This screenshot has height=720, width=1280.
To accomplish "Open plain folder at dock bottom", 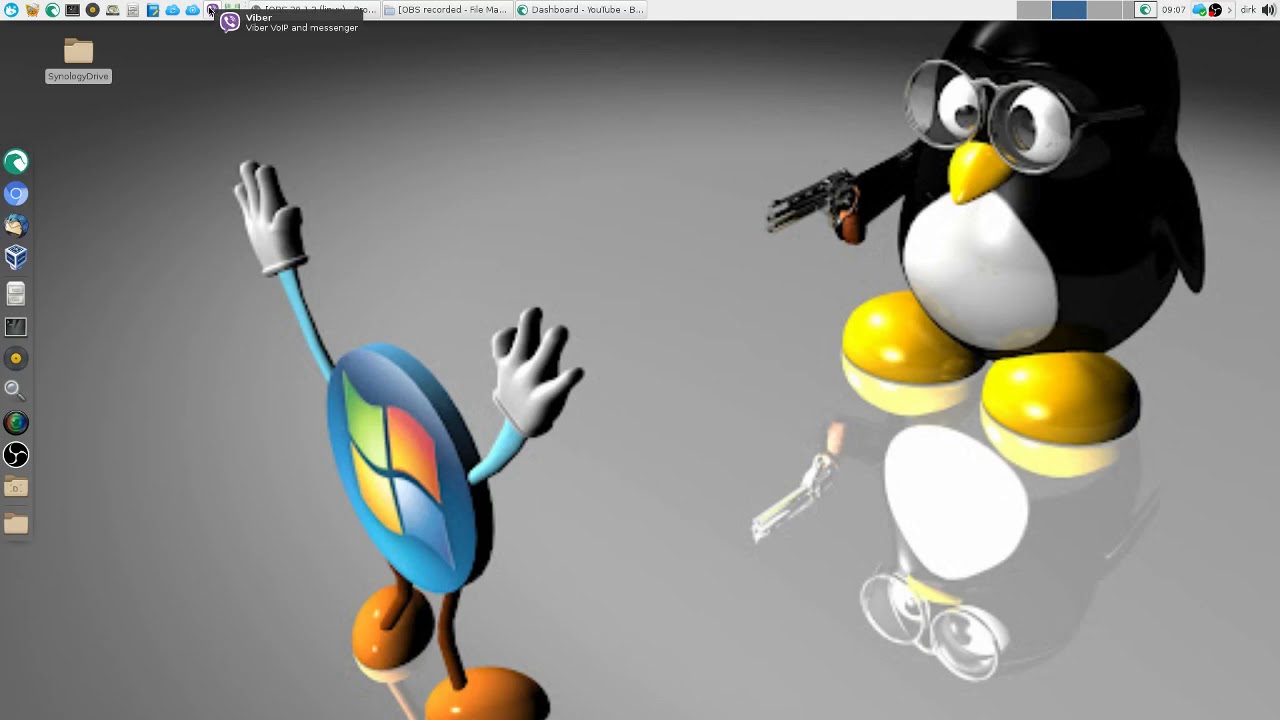I will point(16,523).
